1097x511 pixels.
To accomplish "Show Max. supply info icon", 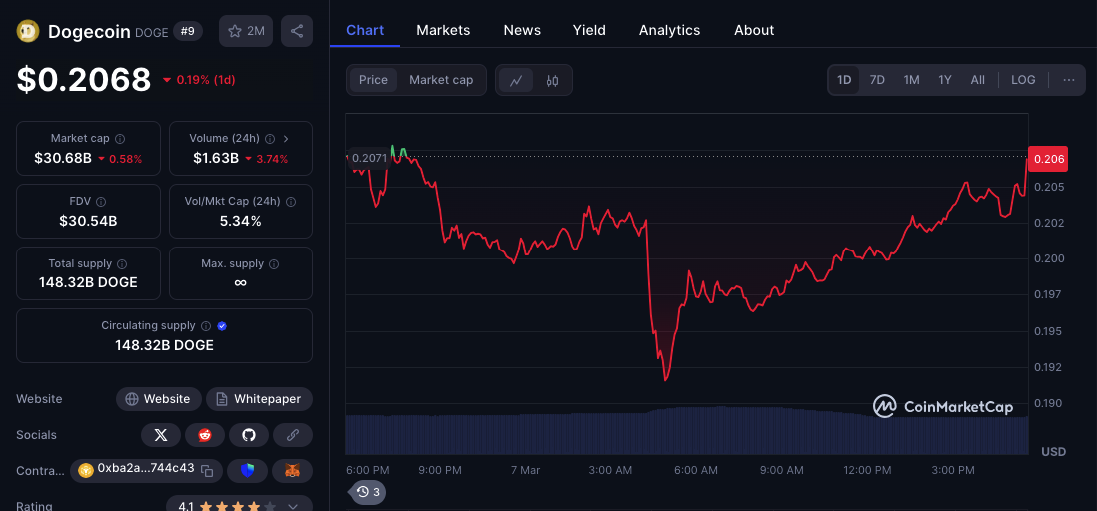I will 274,264.
